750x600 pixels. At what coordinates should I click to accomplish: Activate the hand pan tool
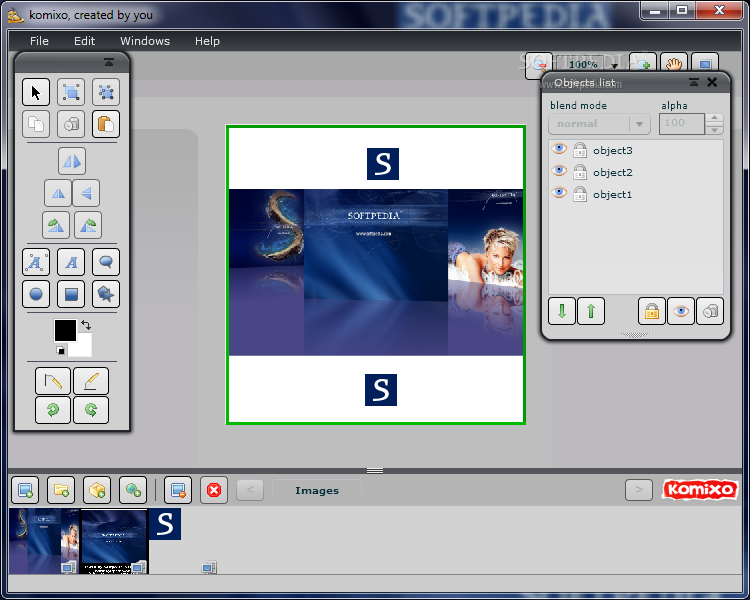674,64
